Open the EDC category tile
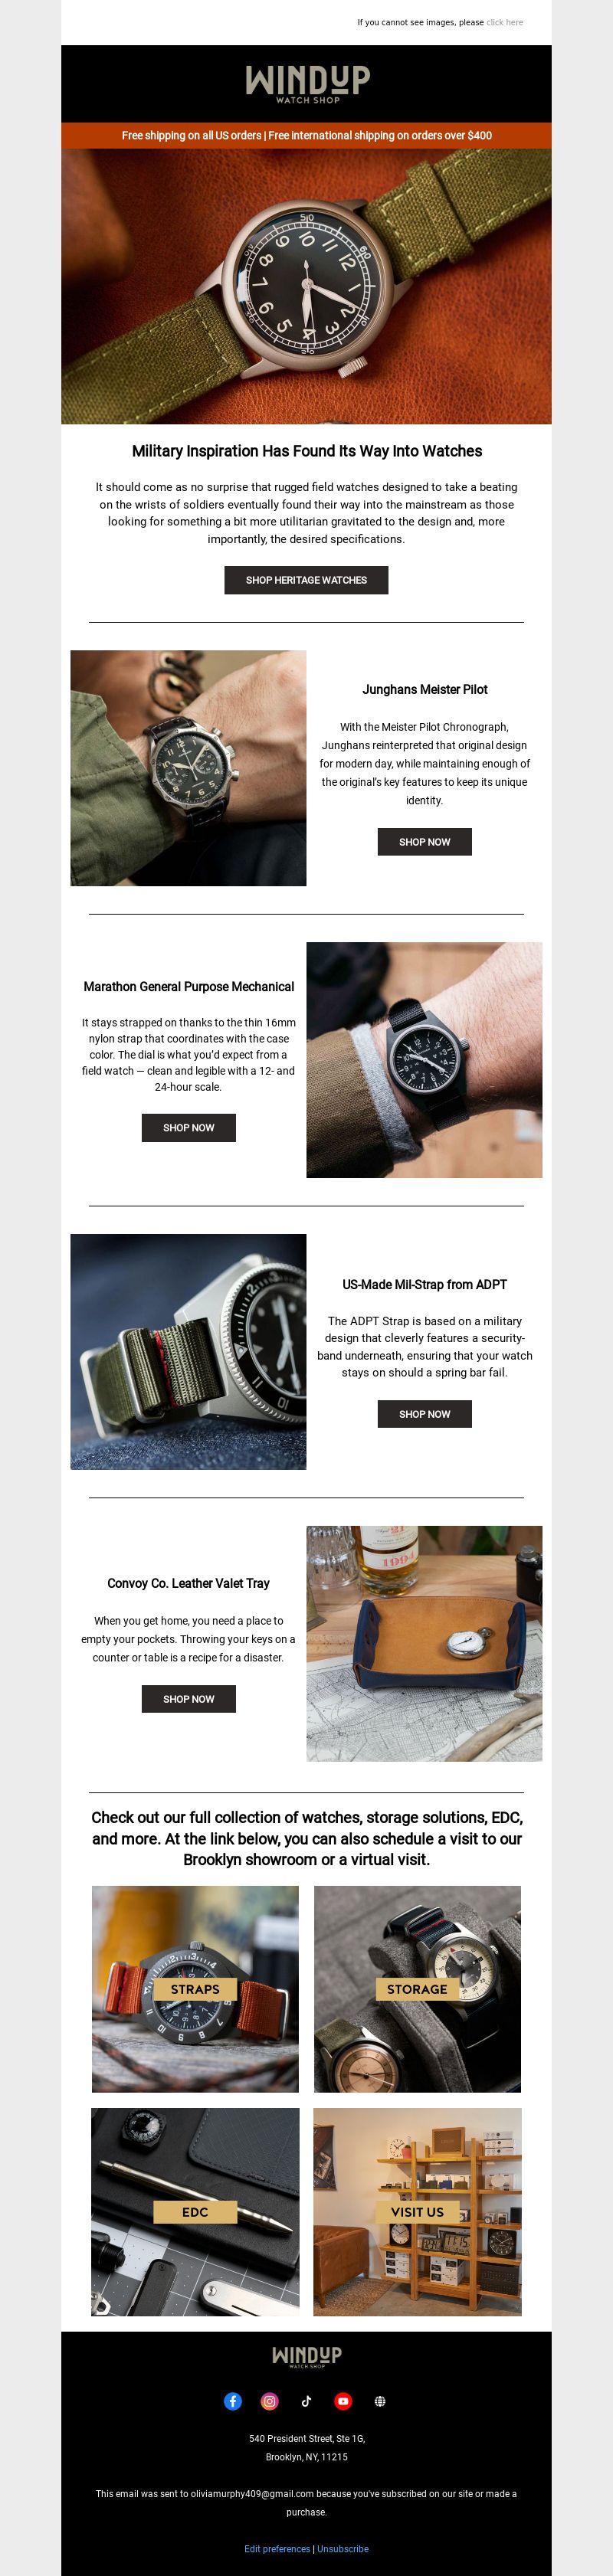Viewport: 613px width, 2576px height. (x=195, y=2212)
